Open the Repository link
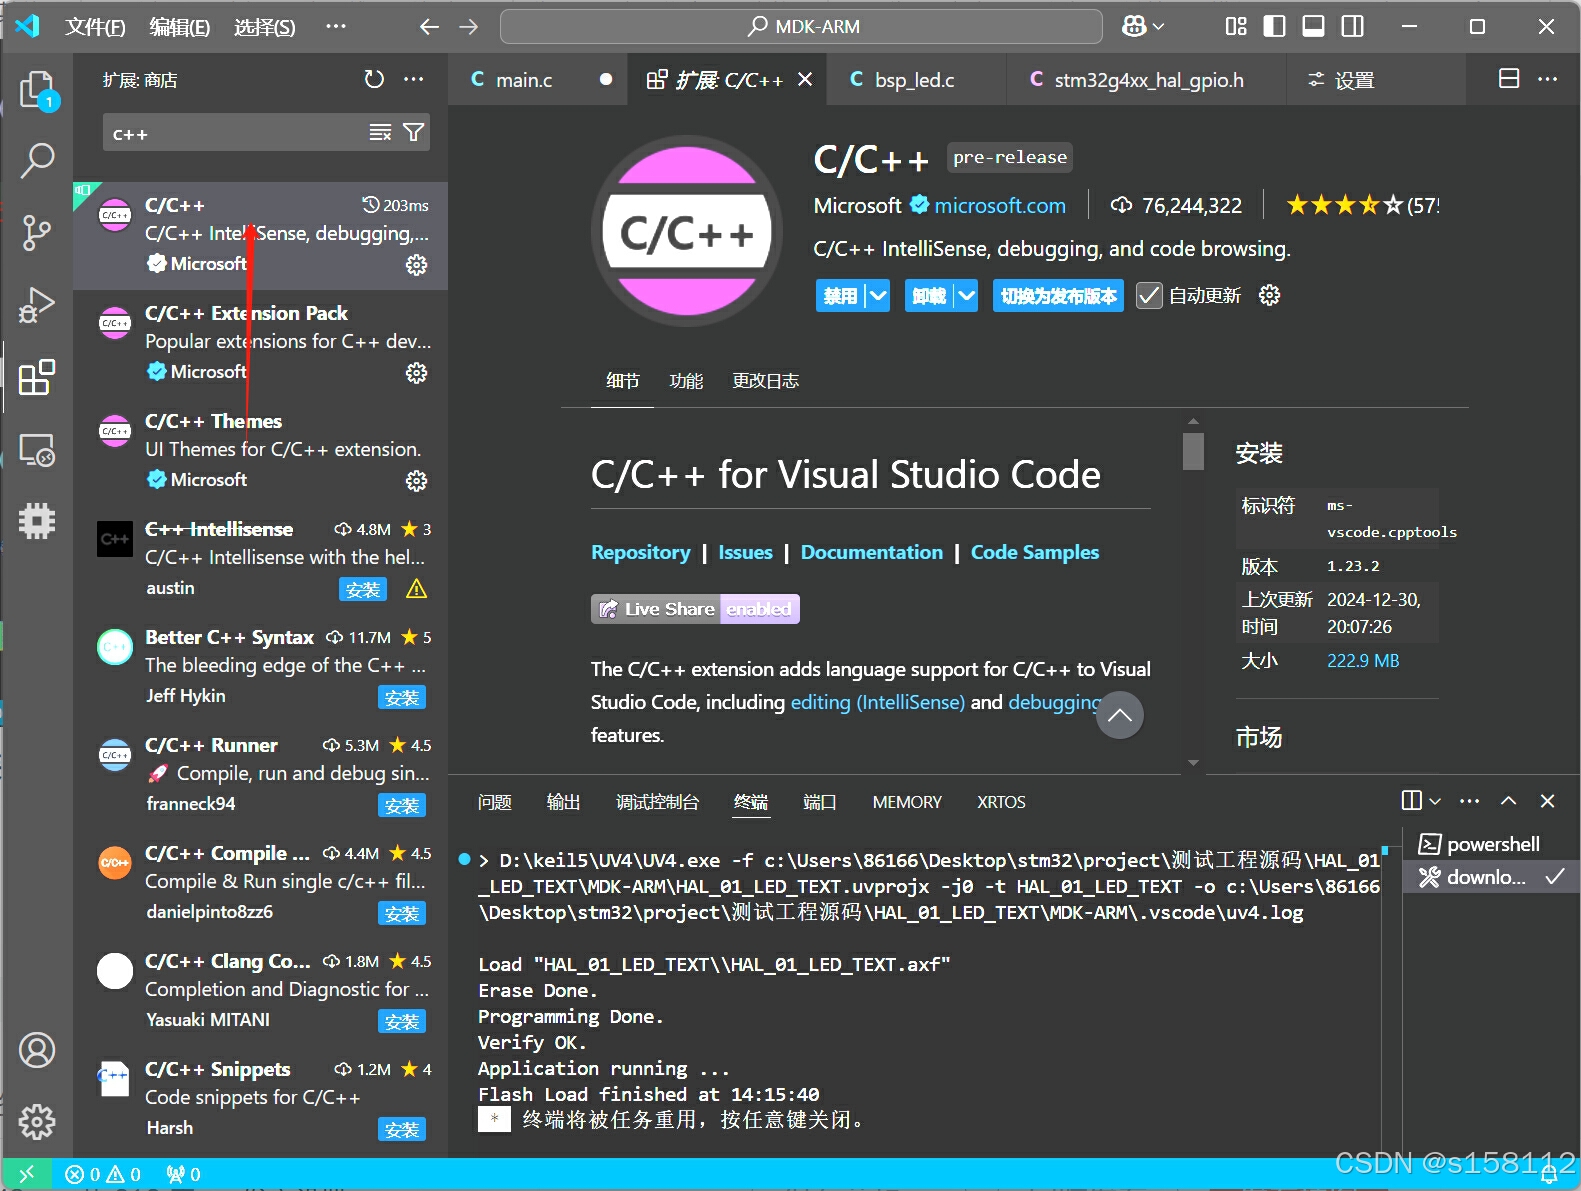Image resolution: width=1581 pixels, height=1191 pixels. (x=640, y=552)
